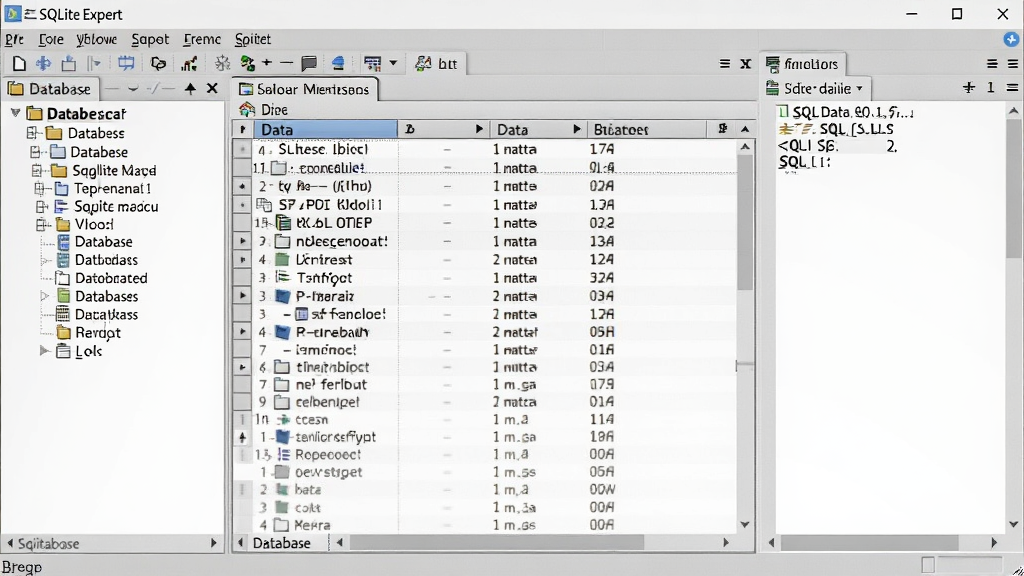Select bottom 'Database' tab under grid

click(281, 543)
